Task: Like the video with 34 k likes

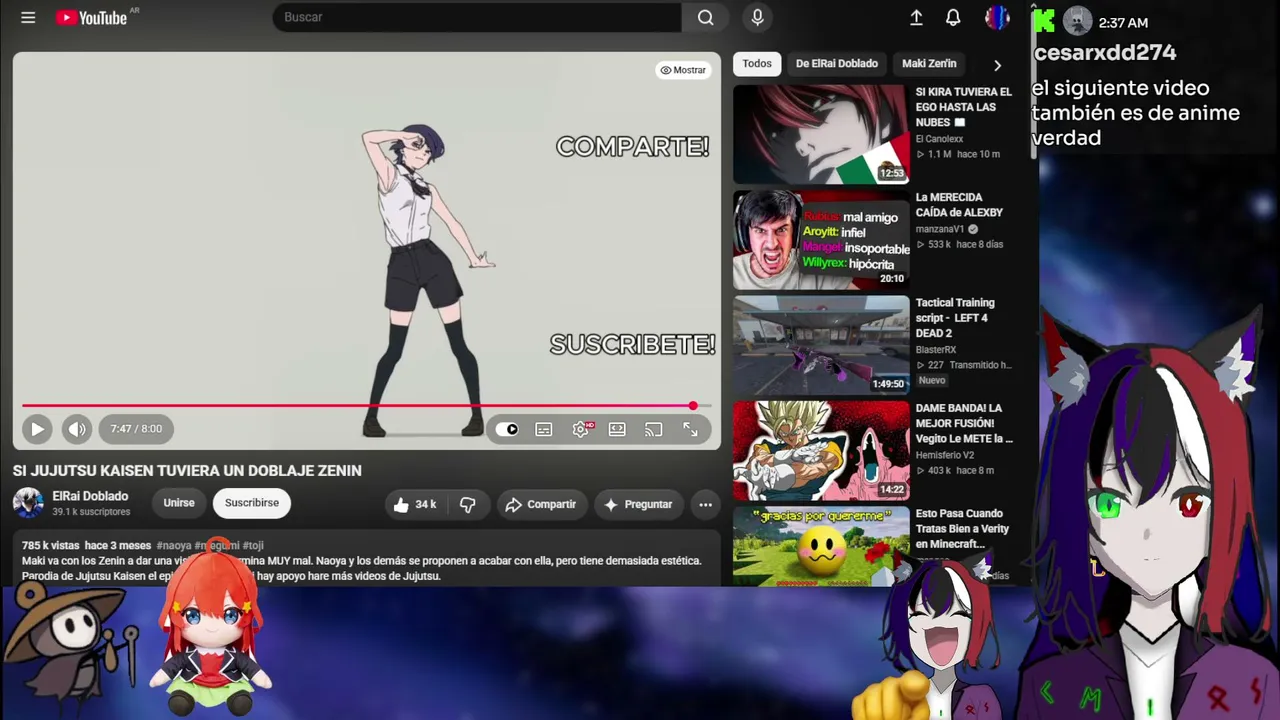Action: pos(415,504)
